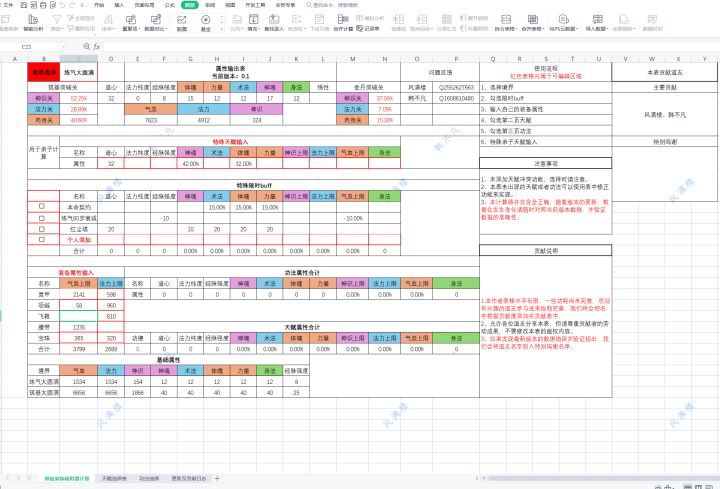This screenshot has height=489, width=720.
Task: Switch to the Formulas (公式) ribbon tab
Action: click(169, 5)
